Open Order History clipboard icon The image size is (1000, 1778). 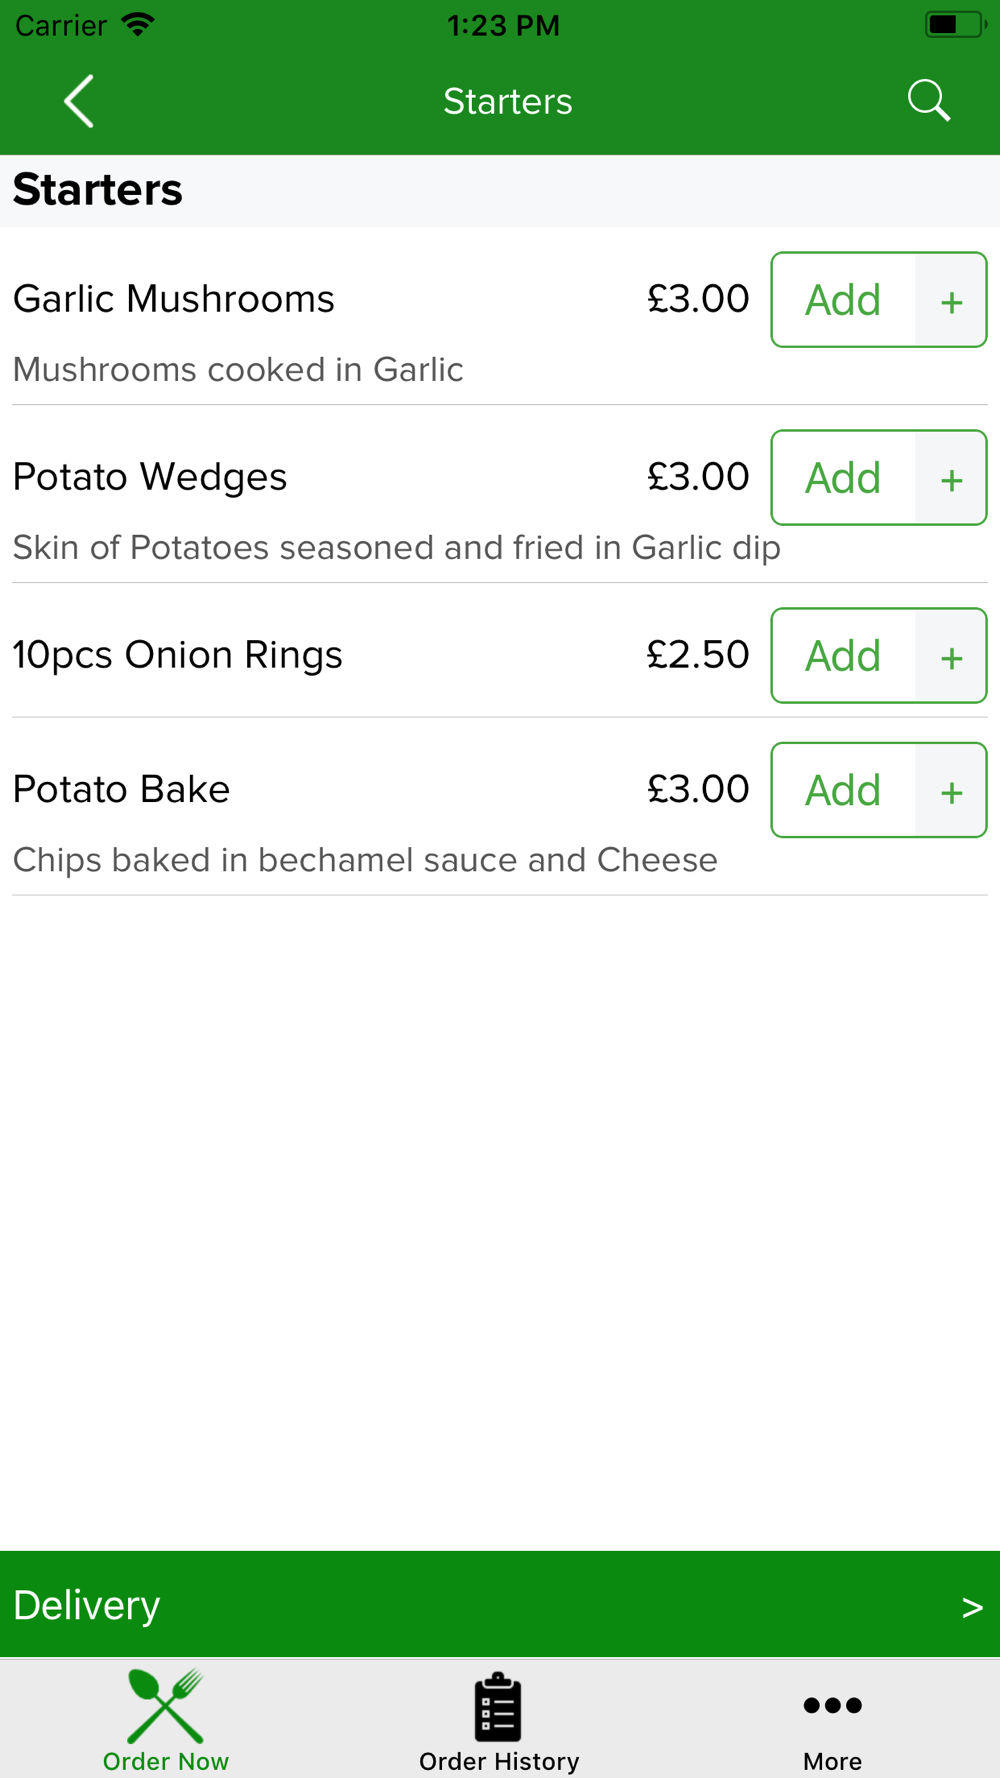(498, 1706)
